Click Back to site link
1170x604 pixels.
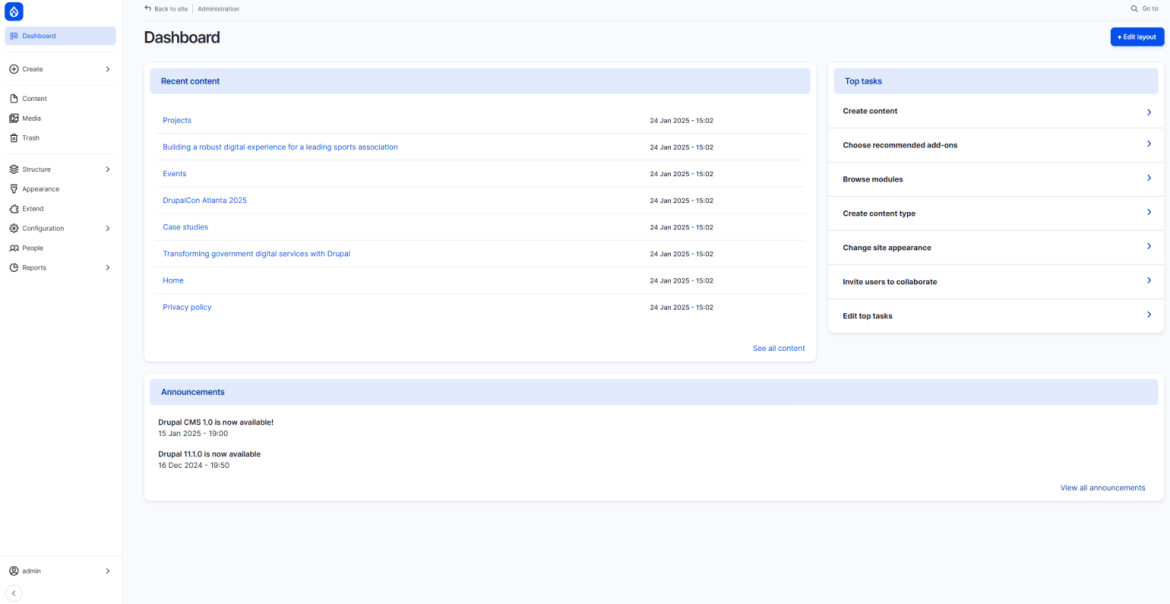[166, 9]
